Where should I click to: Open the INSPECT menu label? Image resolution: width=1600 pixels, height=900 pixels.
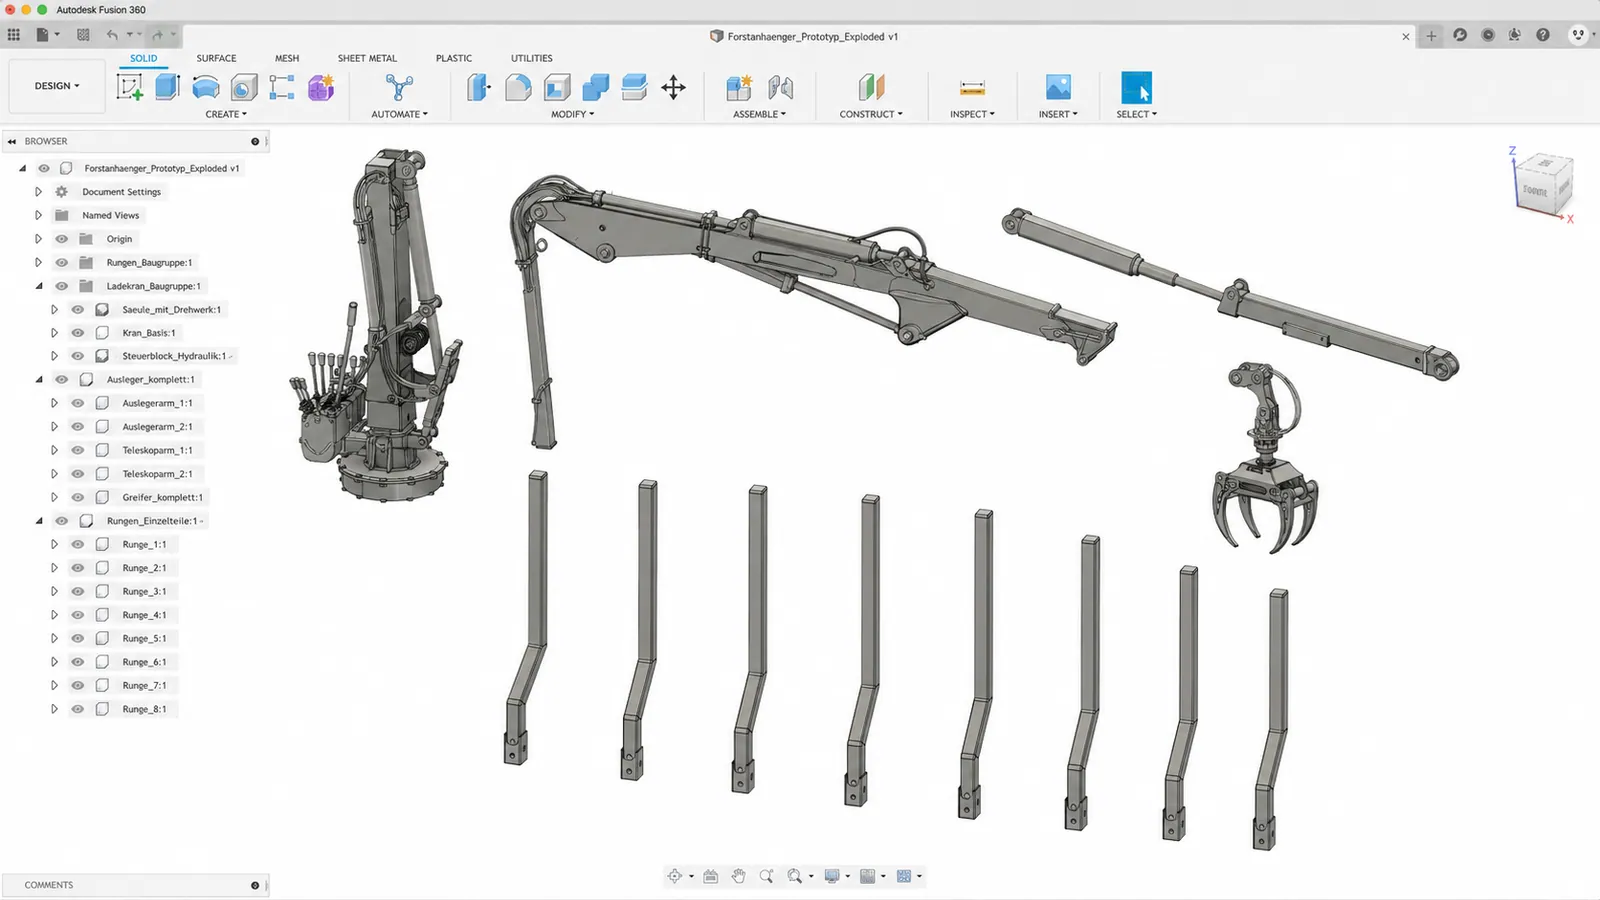click(x=972, y=114)
